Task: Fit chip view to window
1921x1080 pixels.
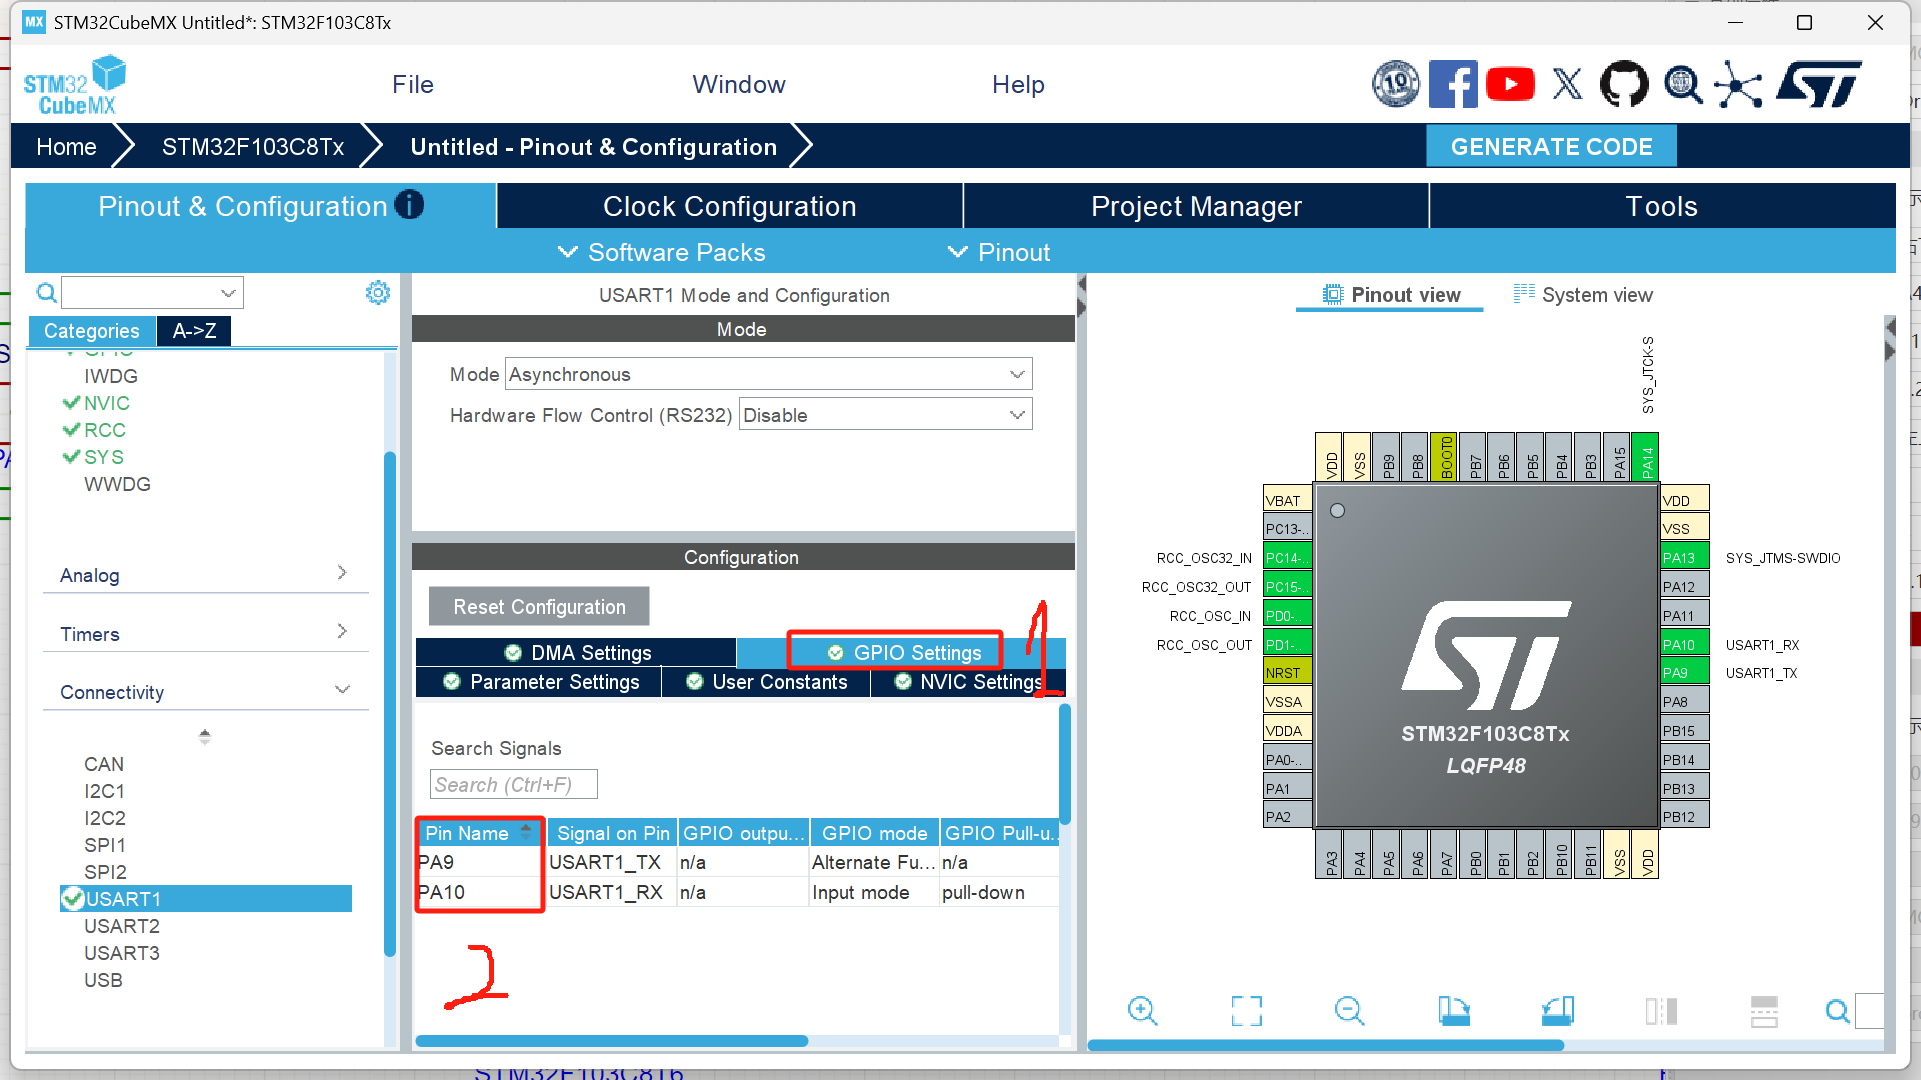Action: [1246, 1010]
